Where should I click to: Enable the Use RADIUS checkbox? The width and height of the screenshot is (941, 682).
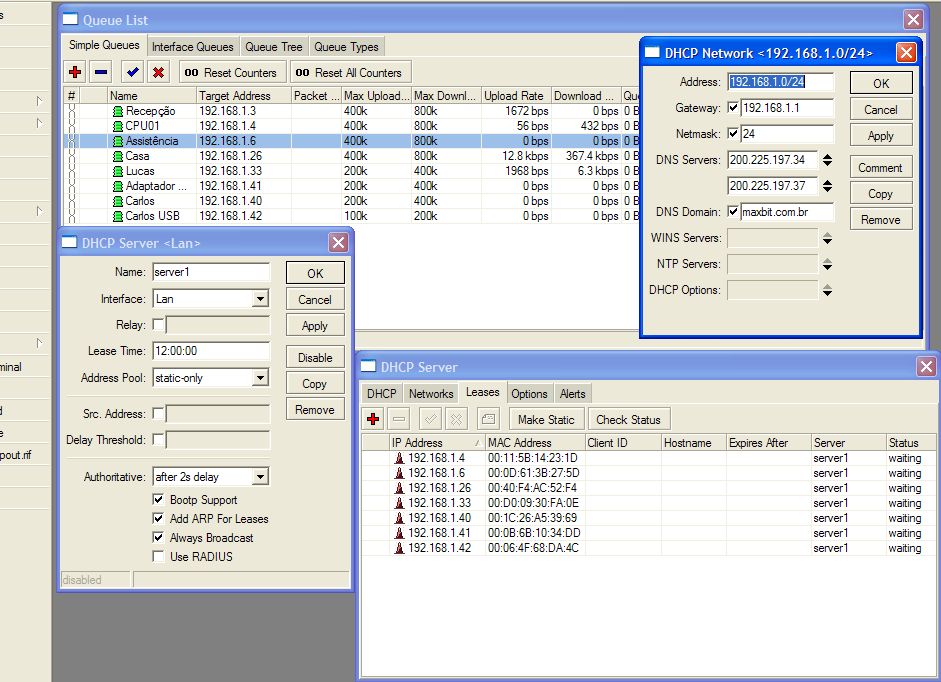[x=158, y=557]
